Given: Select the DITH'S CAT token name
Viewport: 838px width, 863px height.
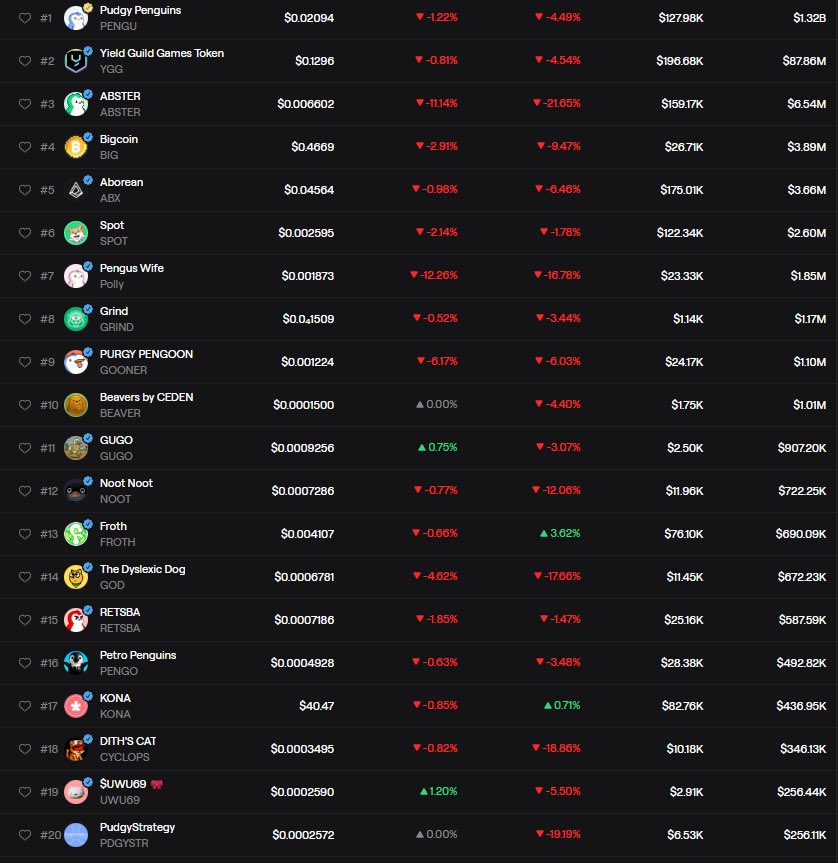Looking at the screenshot, I should point(128,741).
